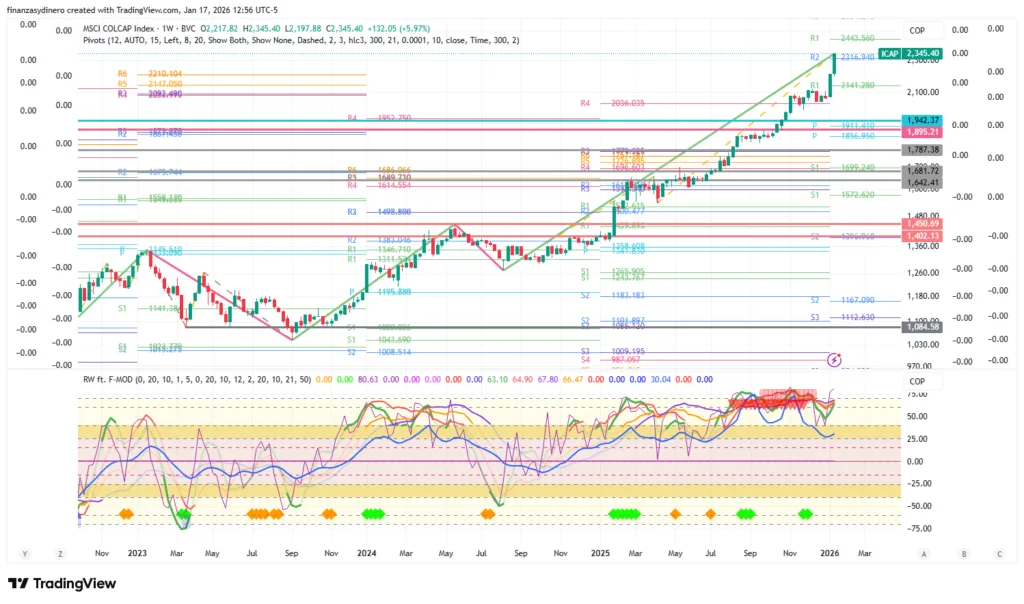Click the 2025 label on time axis

coord(599,552)
